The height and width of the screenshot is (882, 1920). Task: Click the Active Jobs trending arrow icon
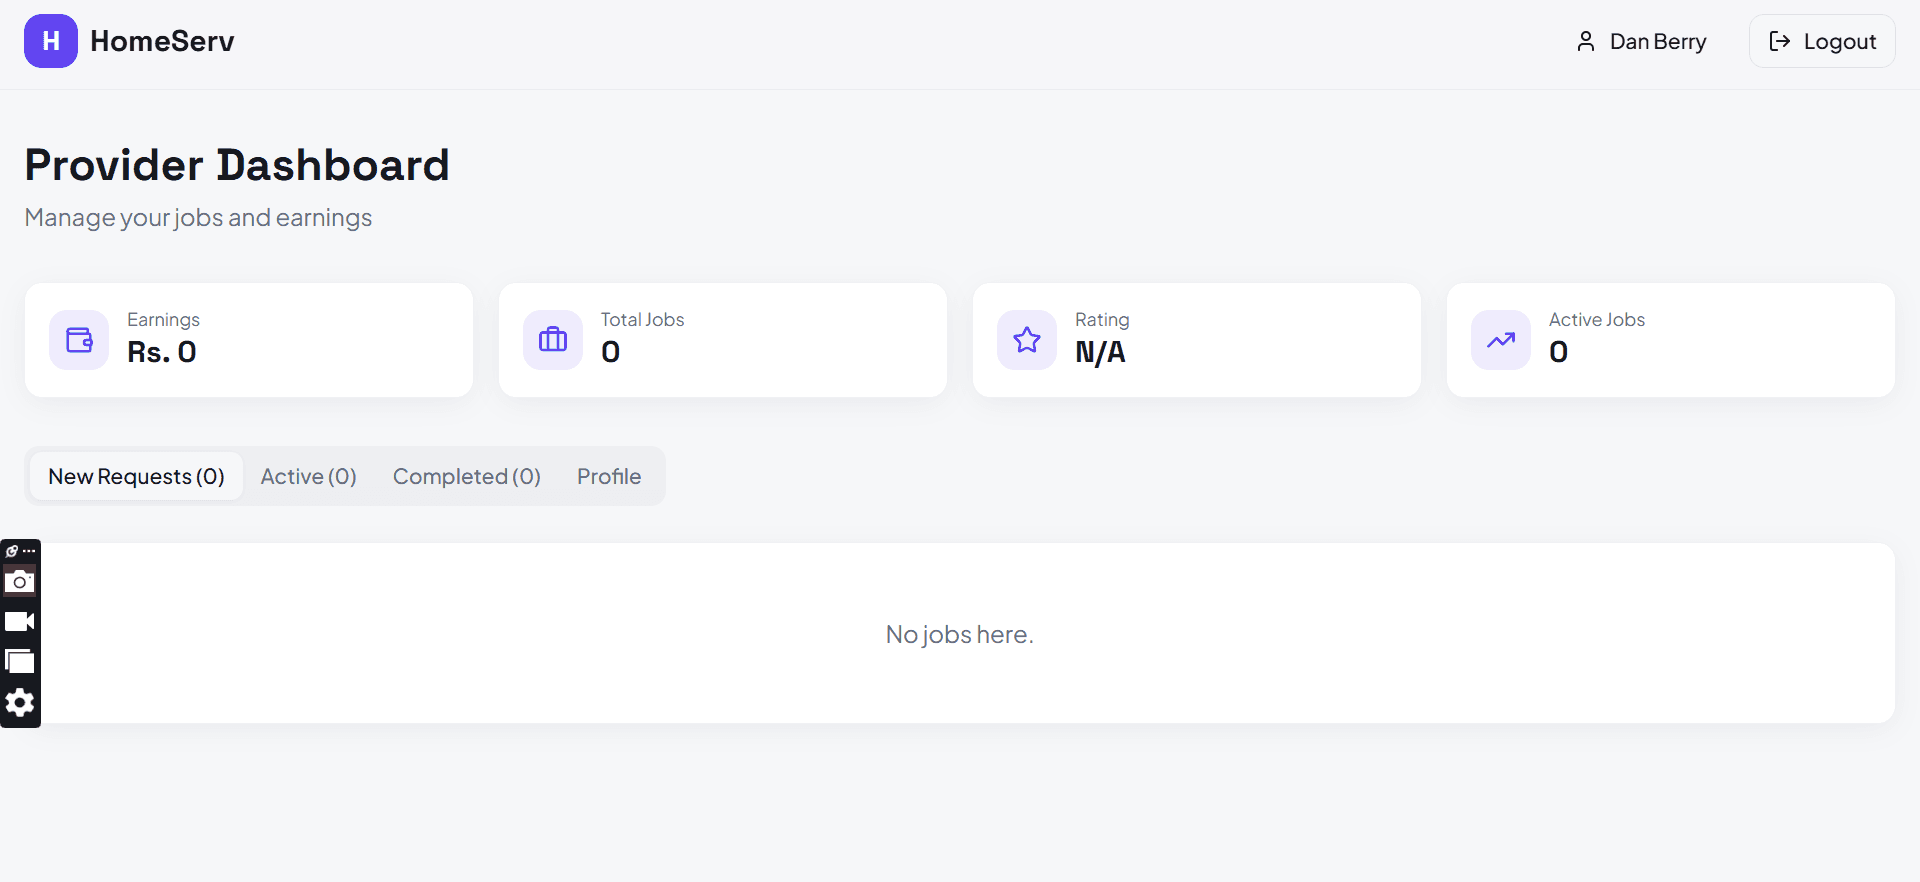click(1501, 340)
